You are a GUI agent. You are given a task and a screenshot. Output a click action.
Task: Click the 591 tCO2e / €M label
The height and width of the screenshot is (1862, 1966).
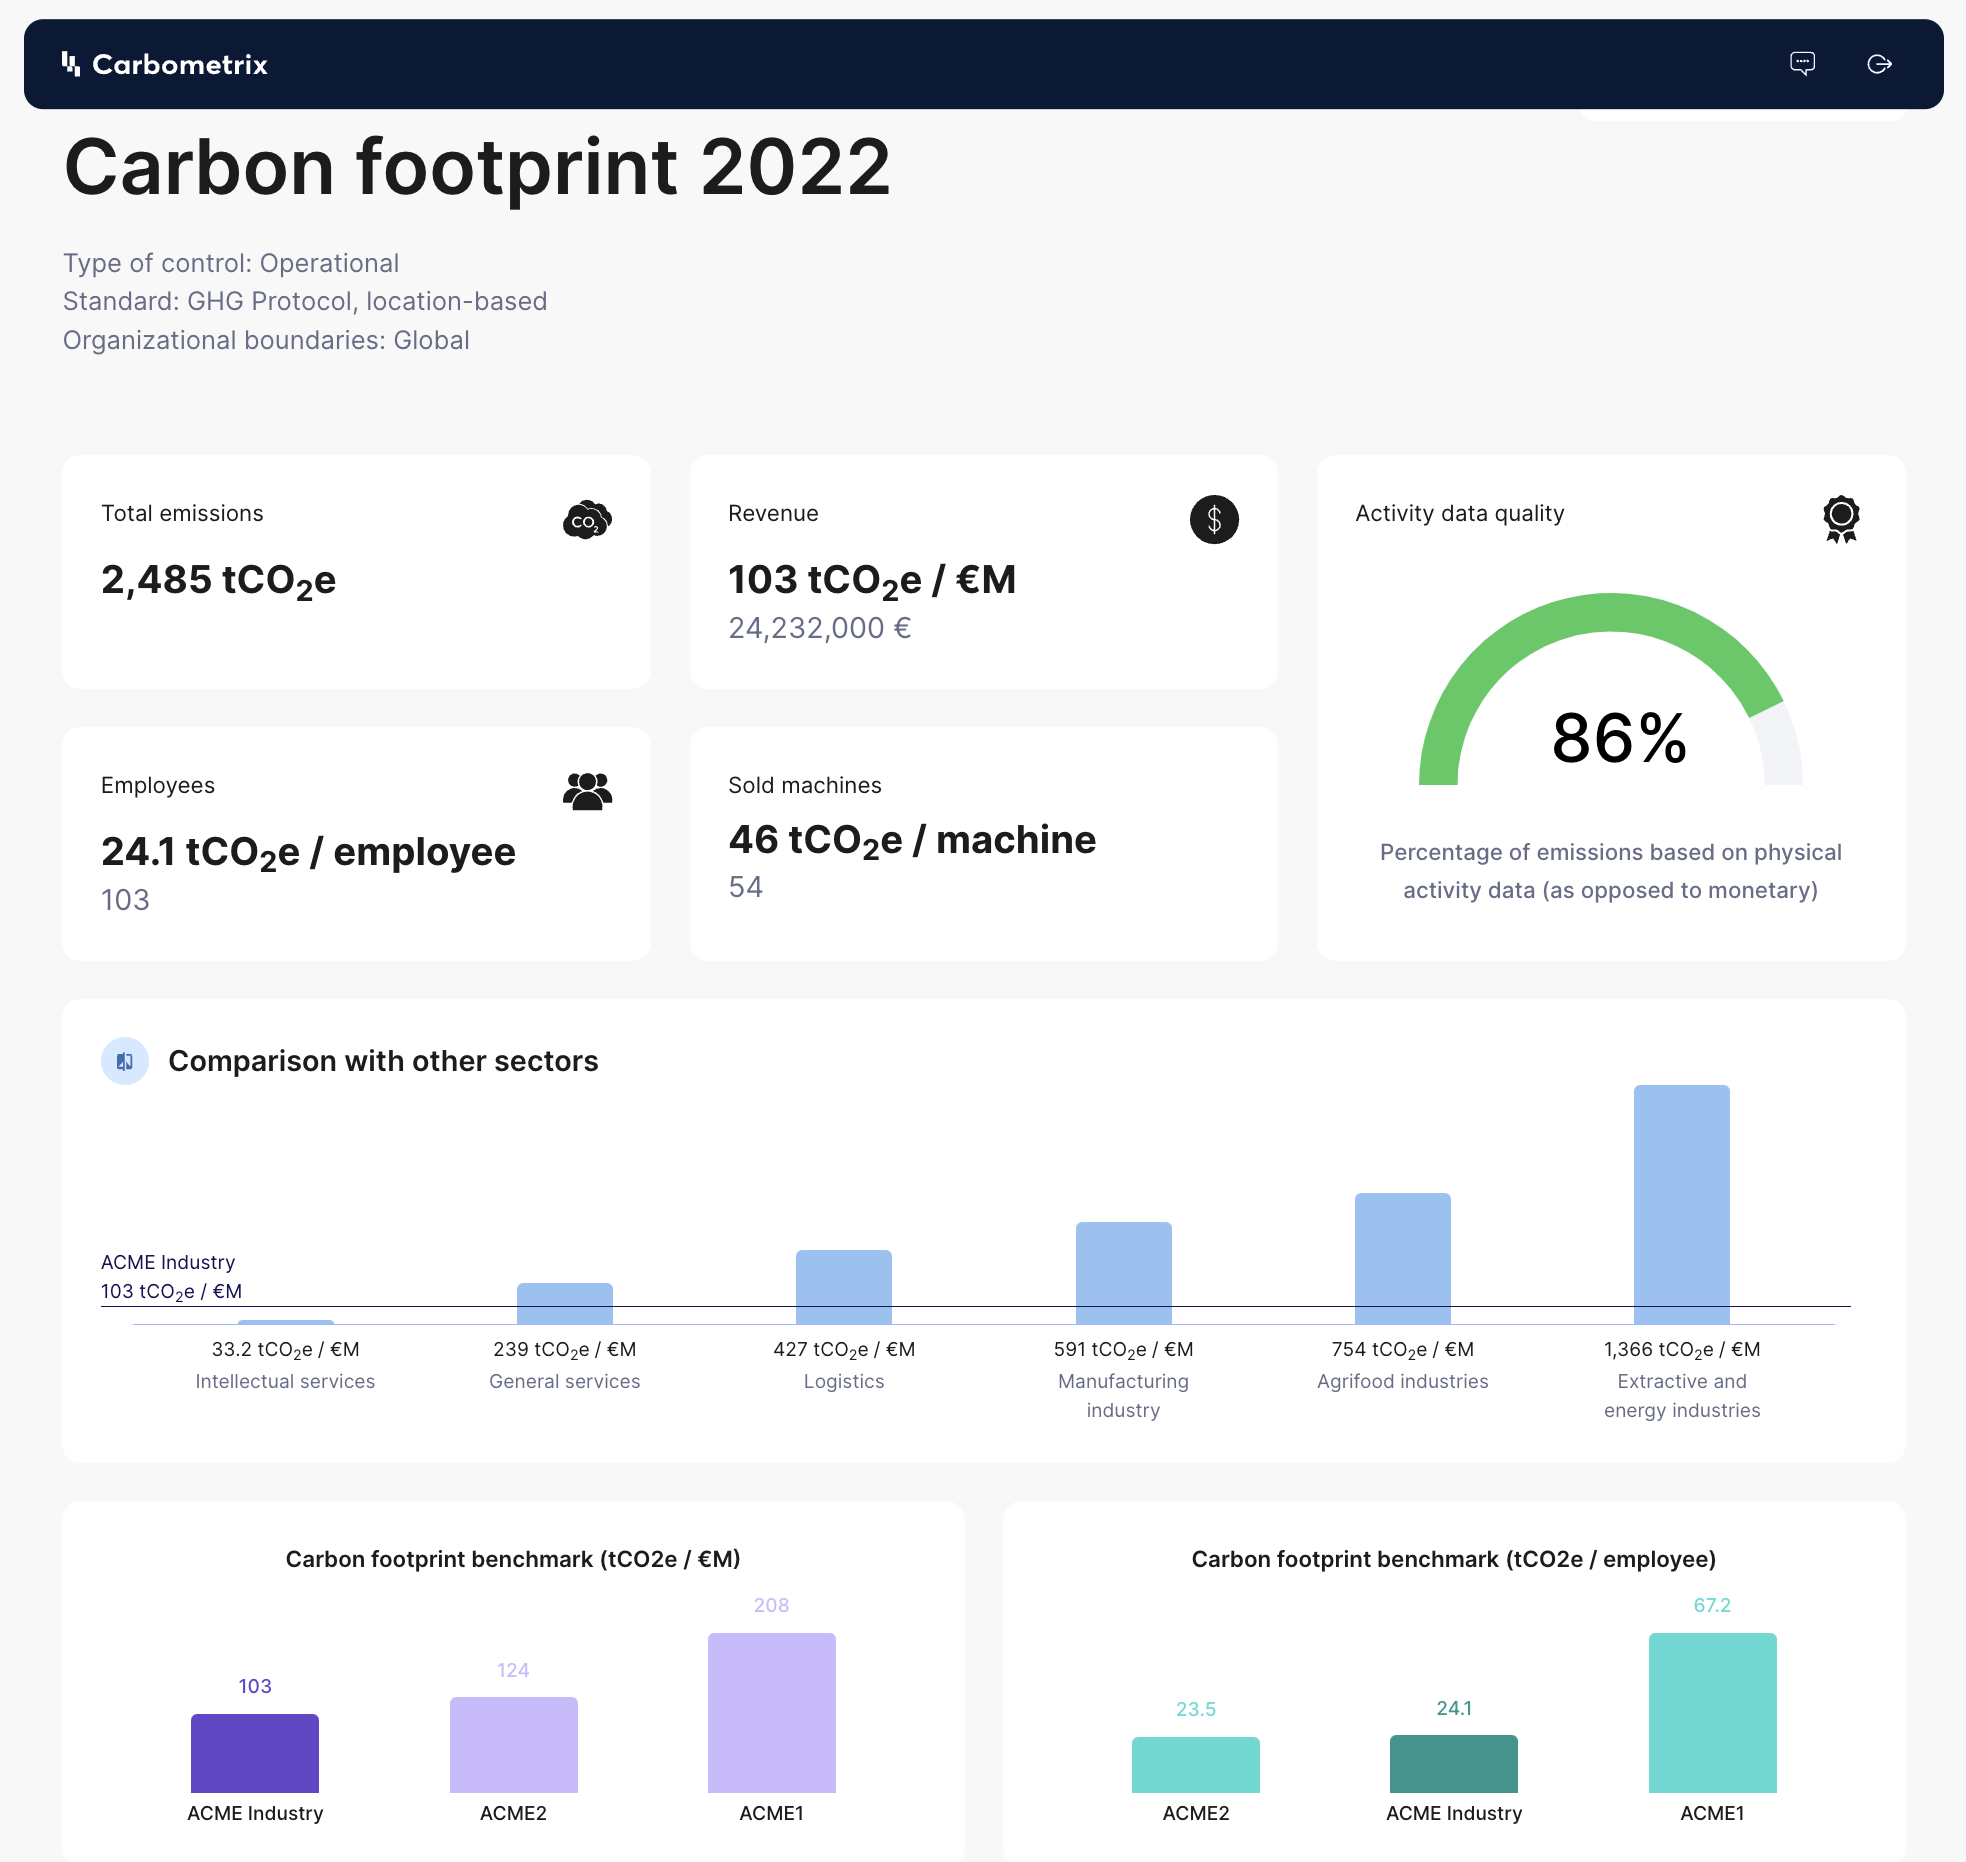point(1124,1350)
